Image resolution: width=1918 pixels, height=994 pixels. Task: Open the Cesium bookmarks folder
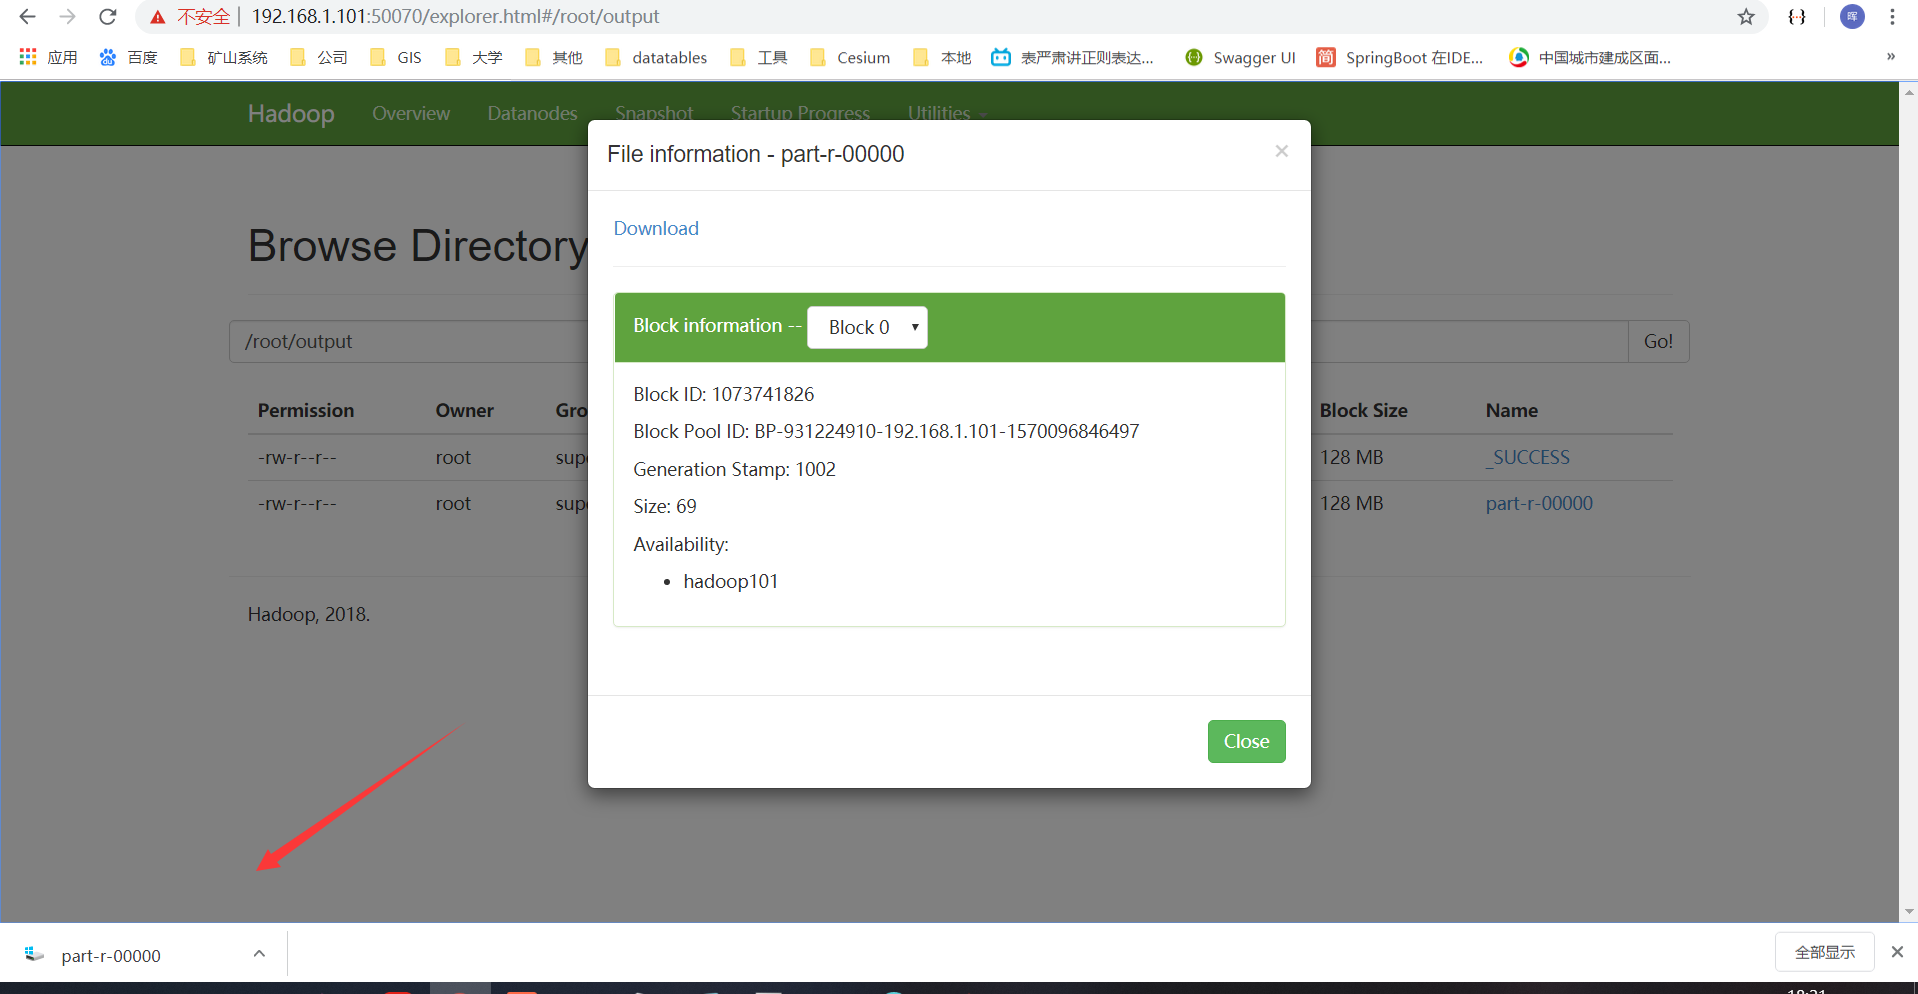(848, 57)
